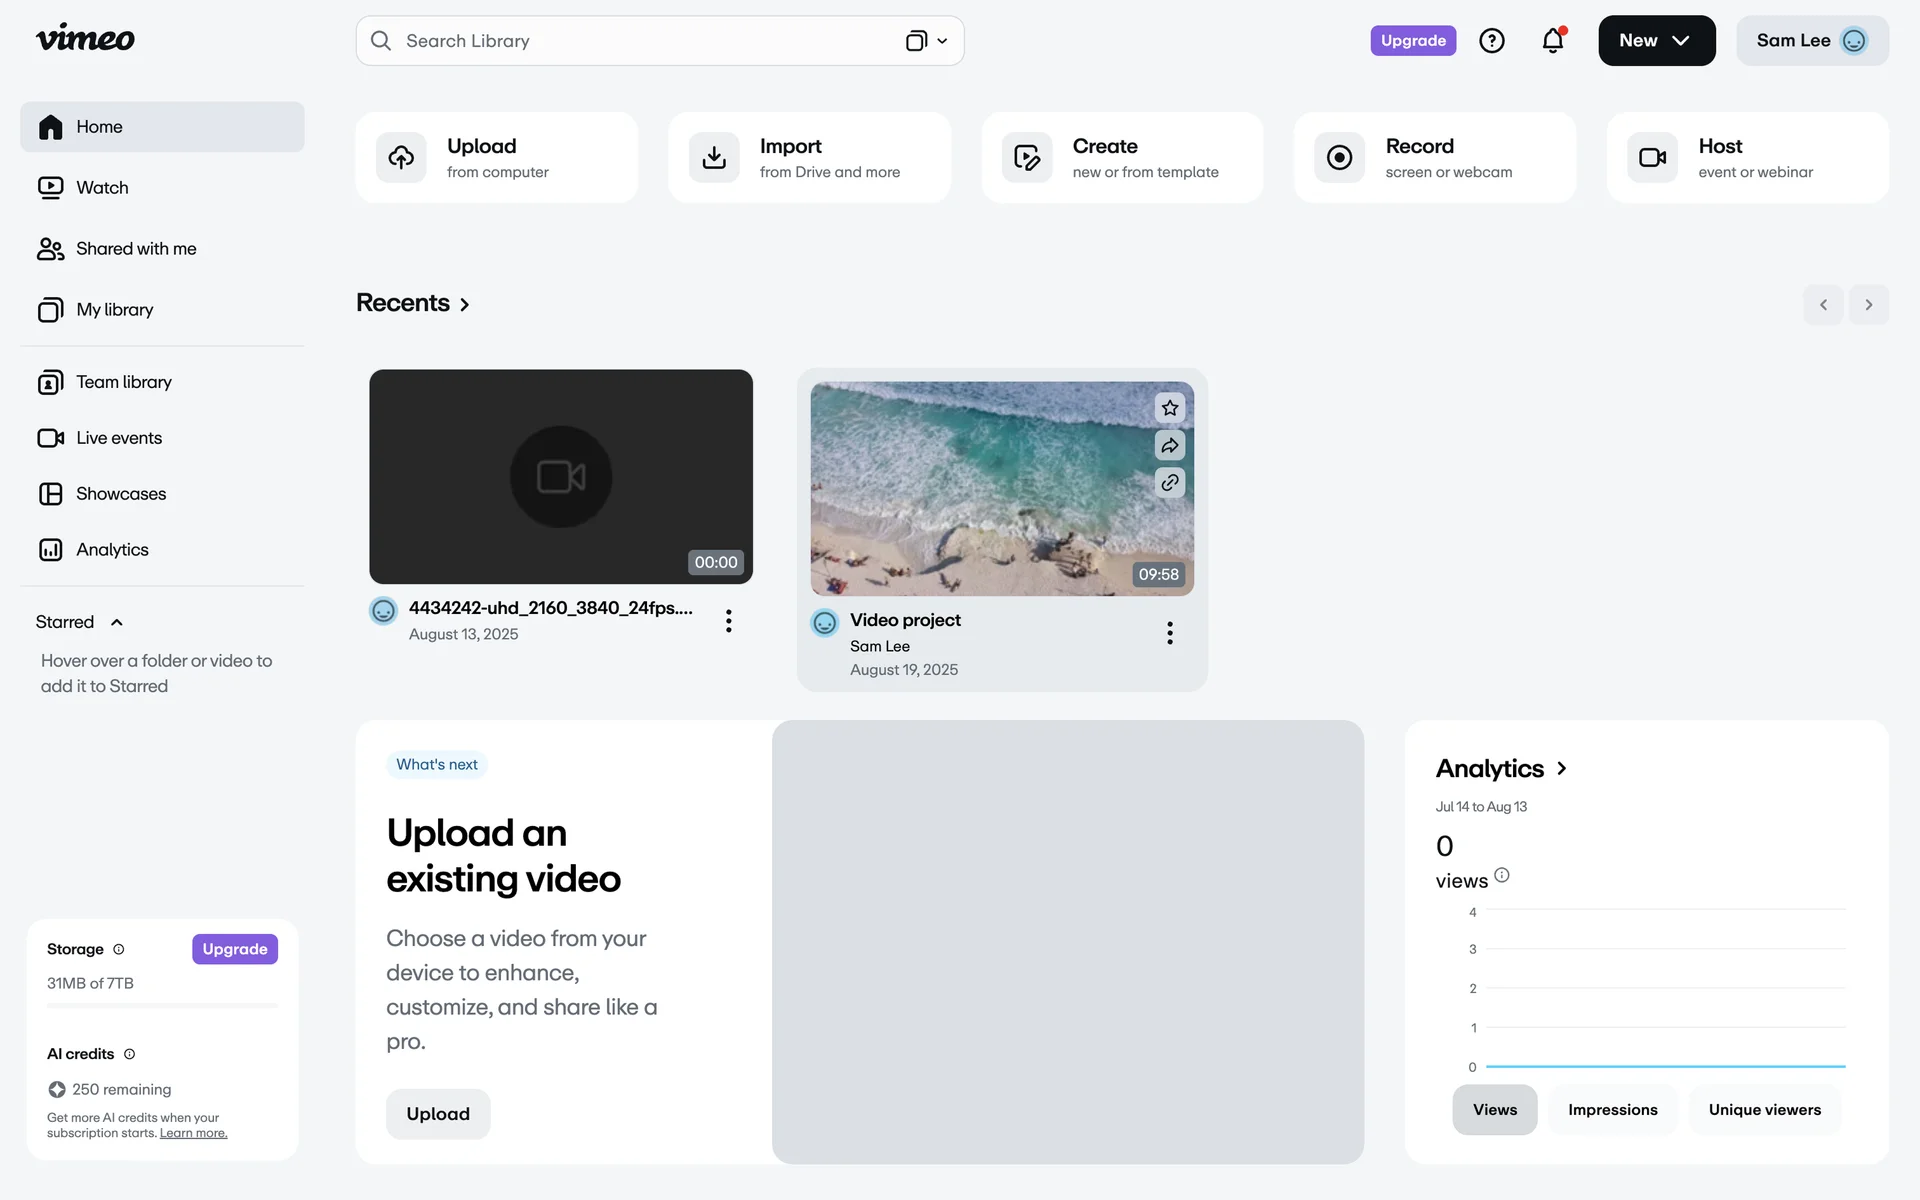
Task: Open the New dropdown button
Action: [x=1656, y=41]
